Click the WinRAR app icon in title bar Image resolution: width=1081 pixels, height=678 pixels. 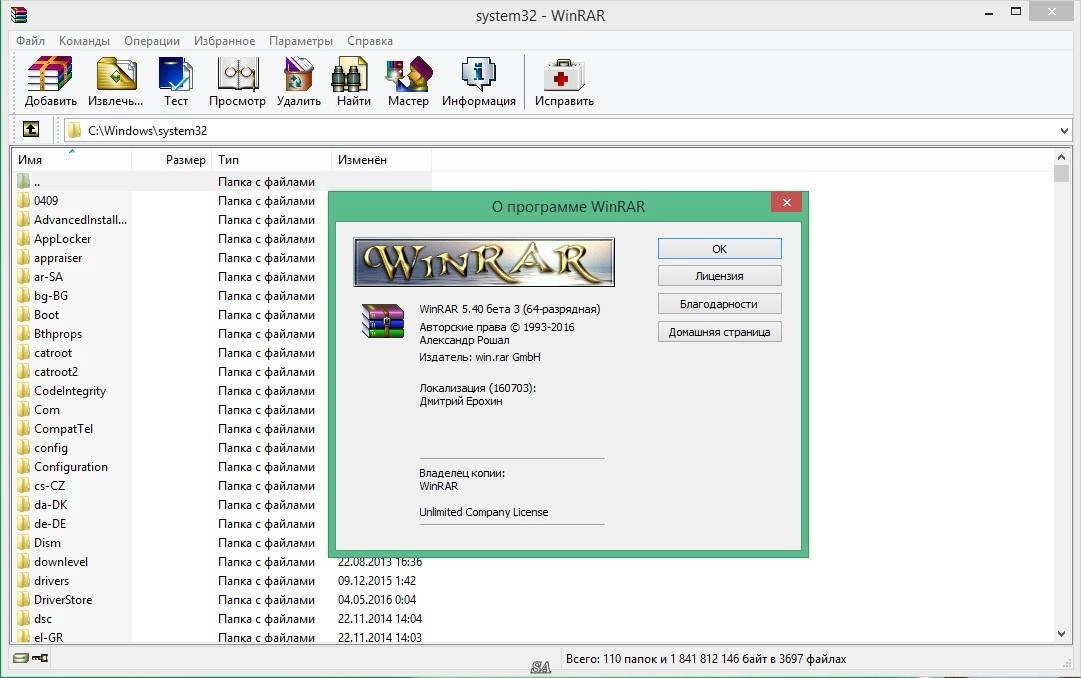[19, 14]
